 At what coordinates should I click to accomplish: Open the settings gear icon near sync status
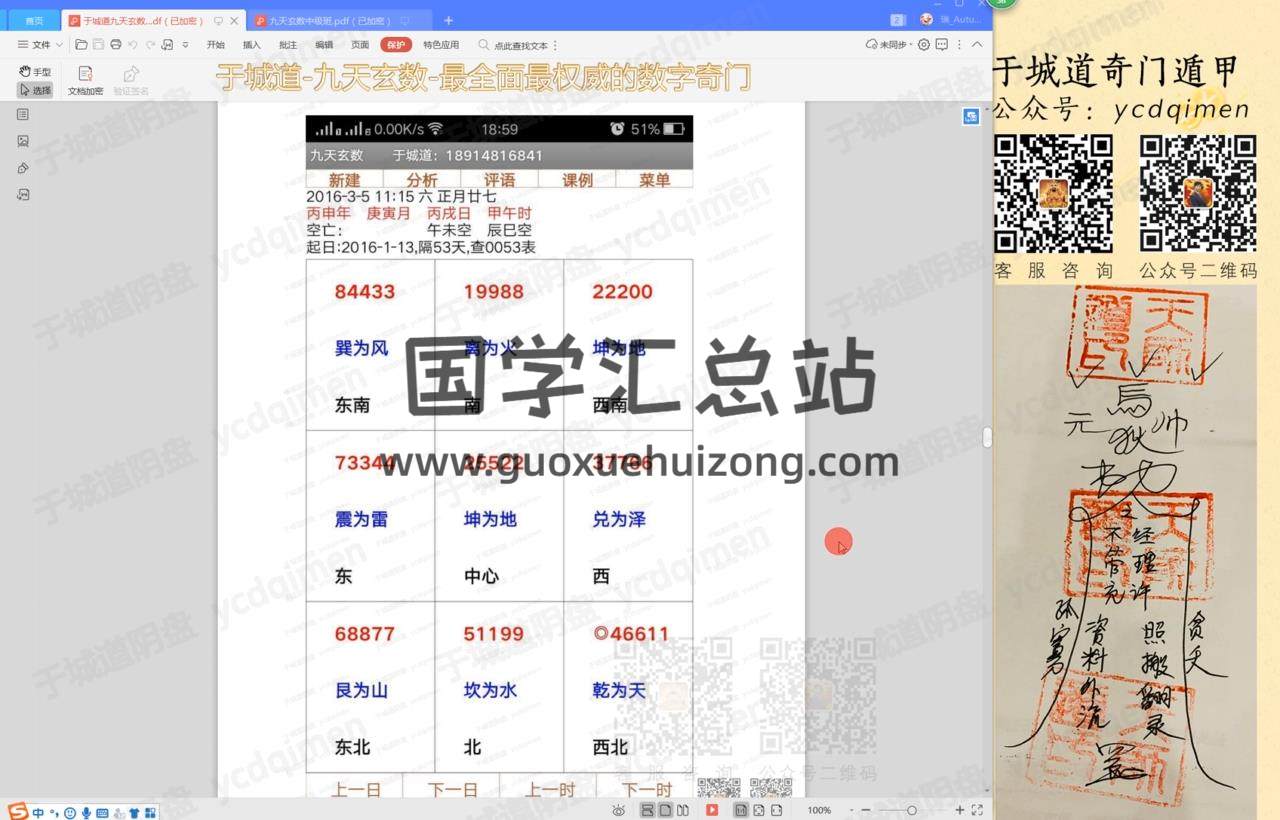point(923,45)
